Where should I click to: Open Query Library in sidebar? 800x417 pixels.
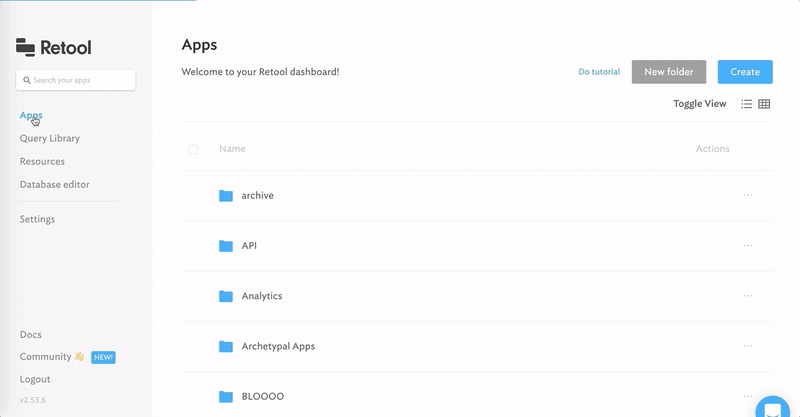coord(49,138)
